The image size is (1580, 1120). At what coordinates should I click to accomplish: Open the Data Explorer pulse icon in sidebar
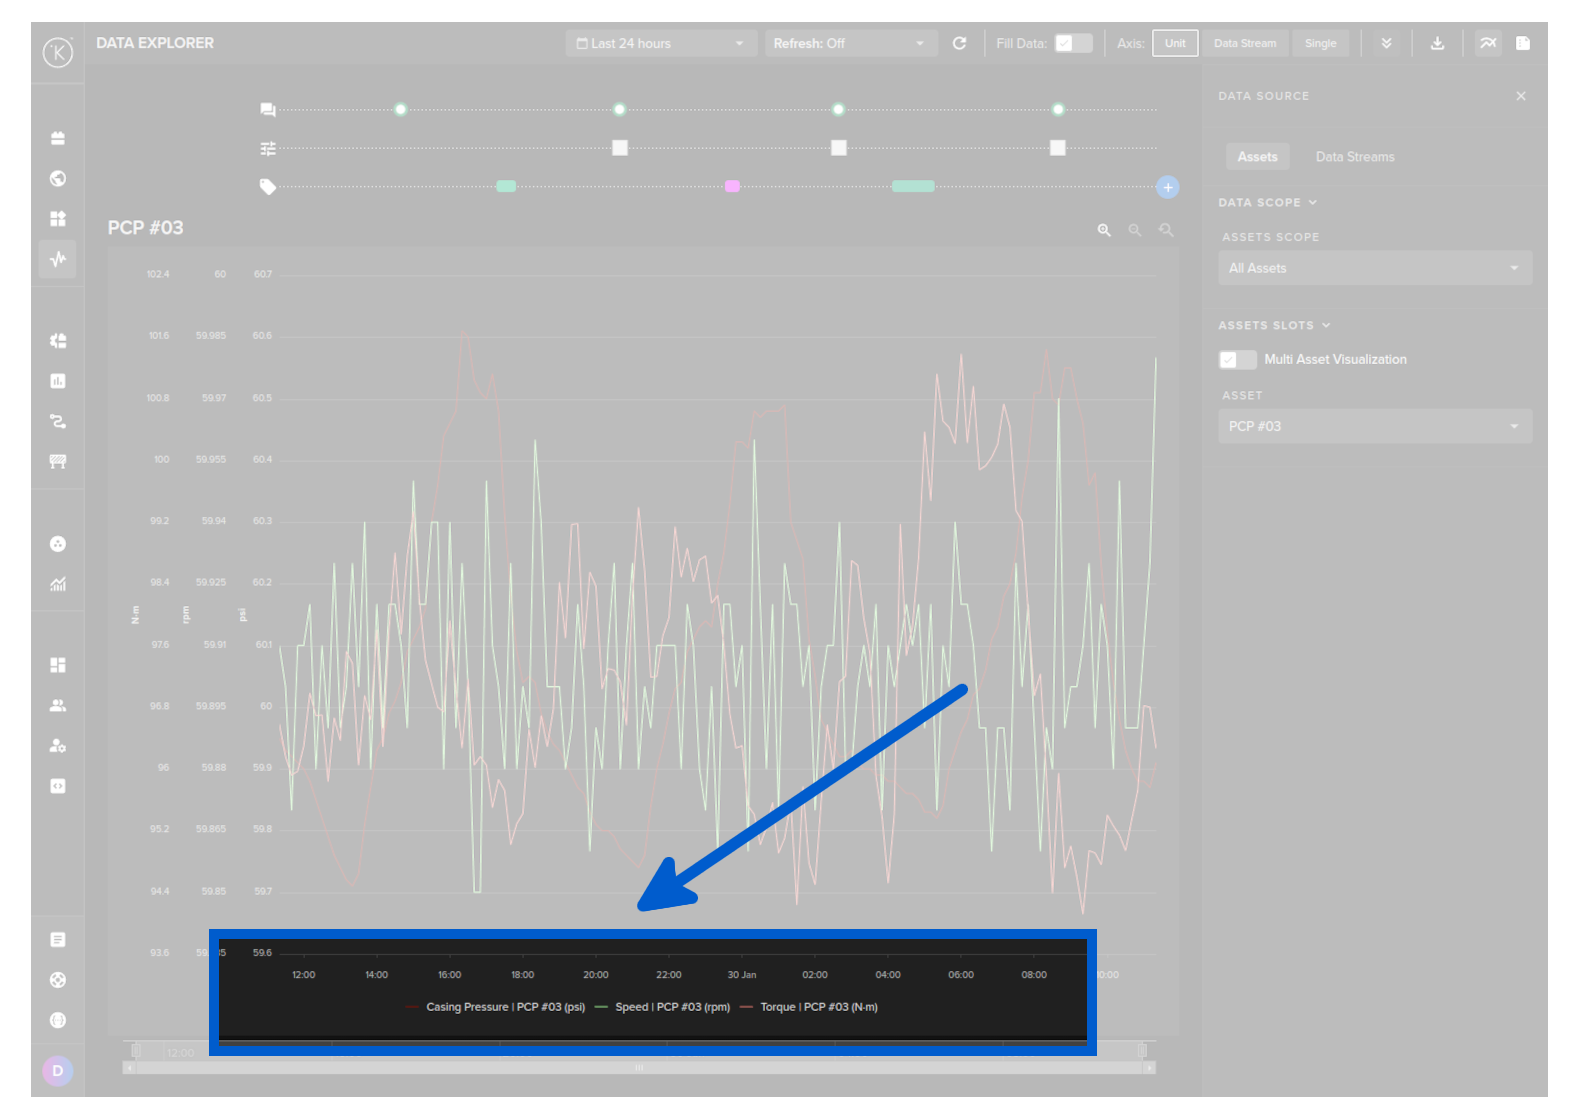tap(58, 259)
